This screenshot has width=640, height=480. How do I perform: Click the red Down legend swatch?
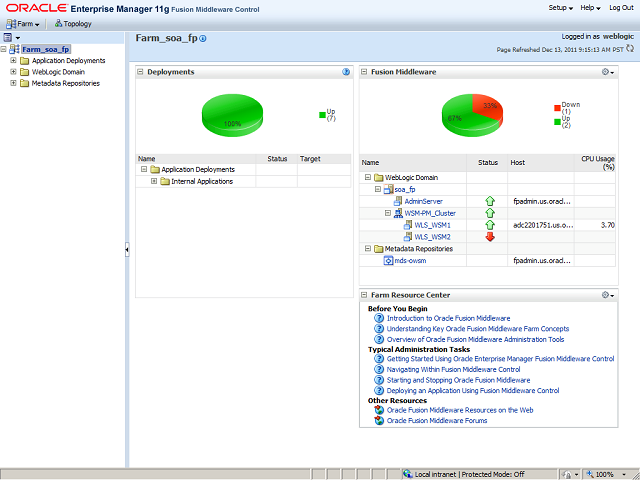pos(557,107)
